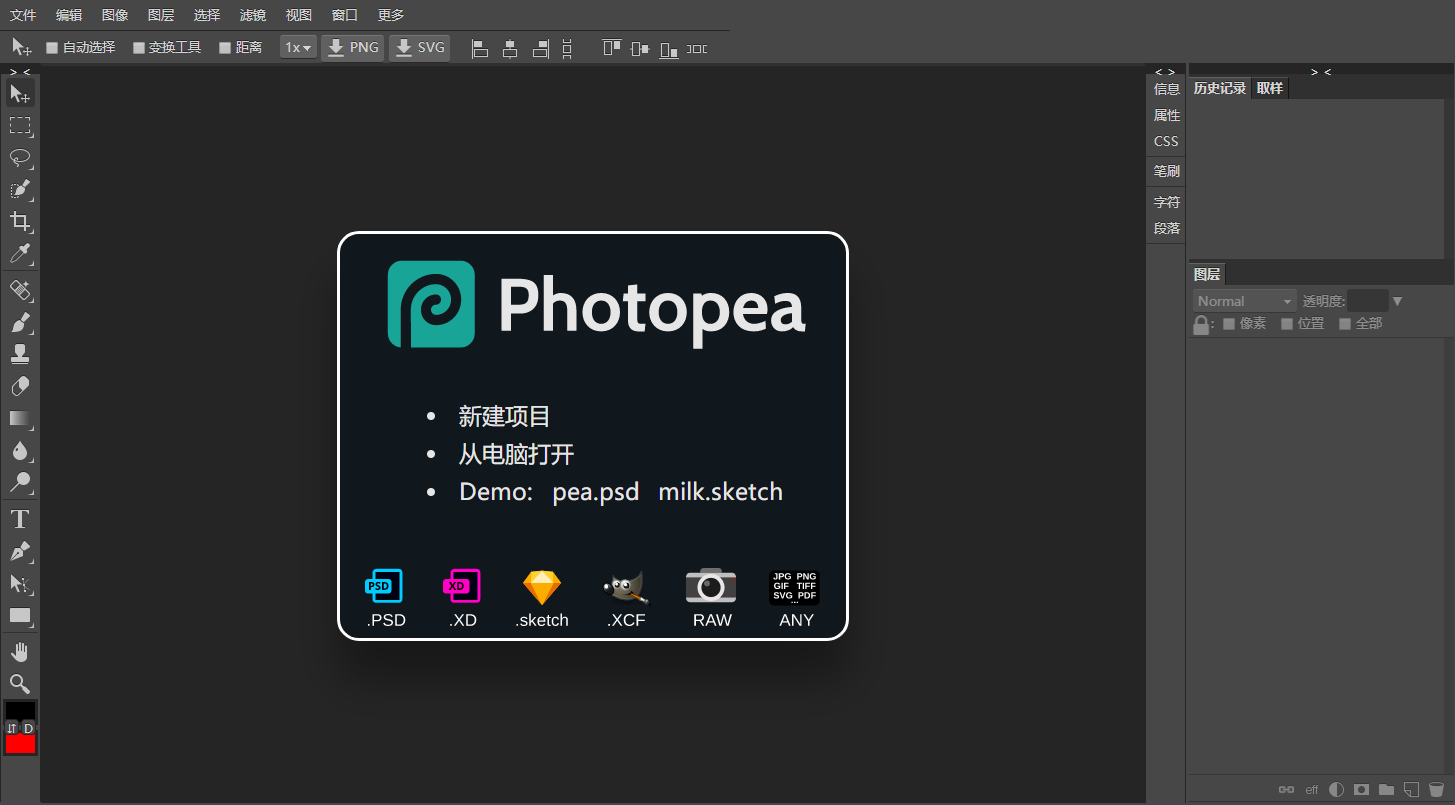The height and width of the screenshot is (805, 1455).
Task: Open the 视图 menu
Action: click(299, 15)
